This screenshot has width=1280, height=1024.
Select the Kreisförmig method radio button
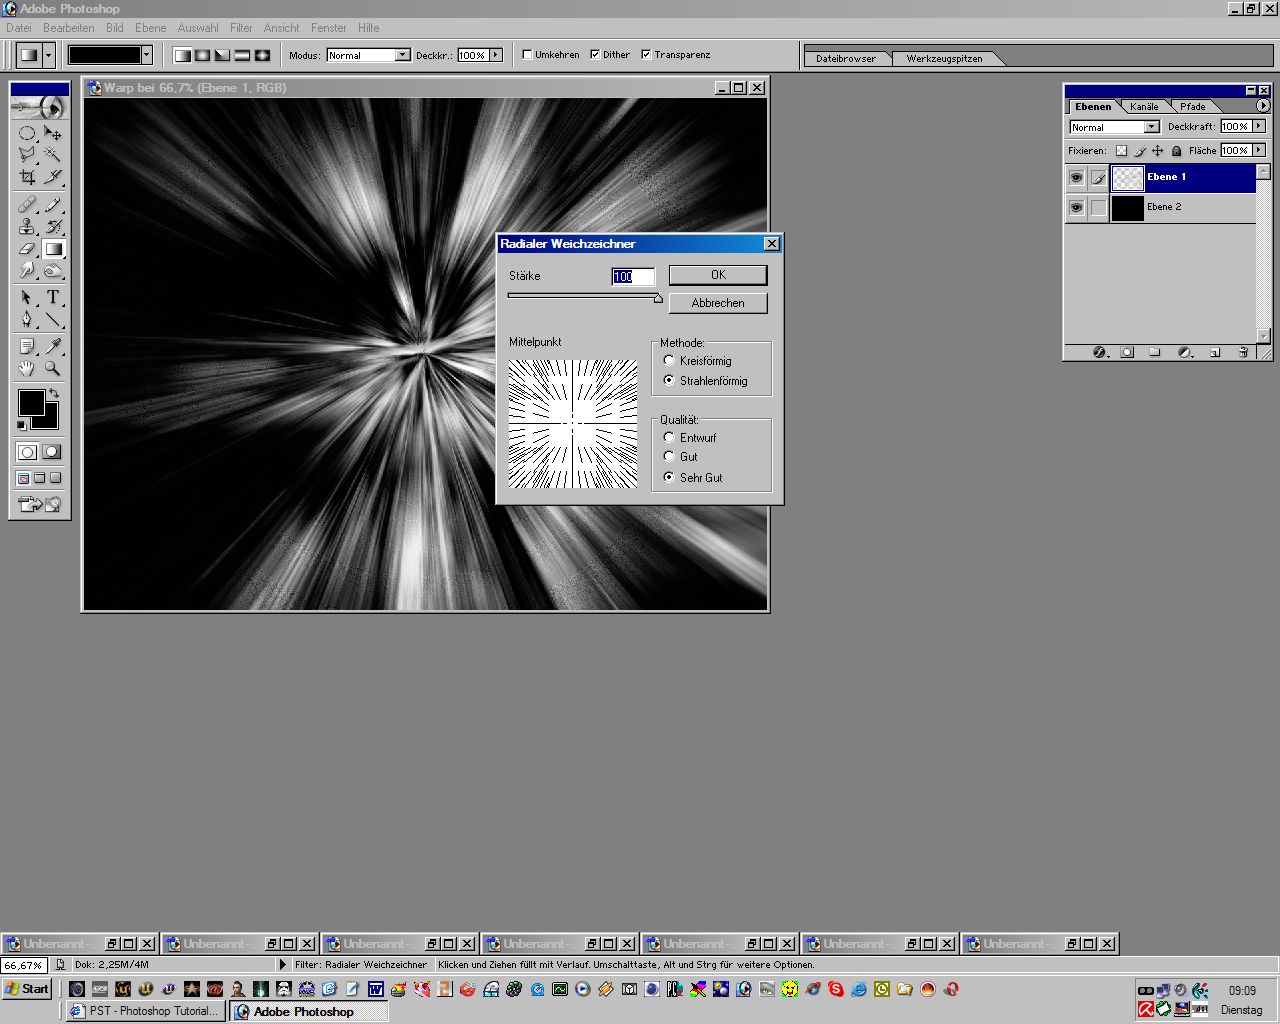click(x=669, y=360)
